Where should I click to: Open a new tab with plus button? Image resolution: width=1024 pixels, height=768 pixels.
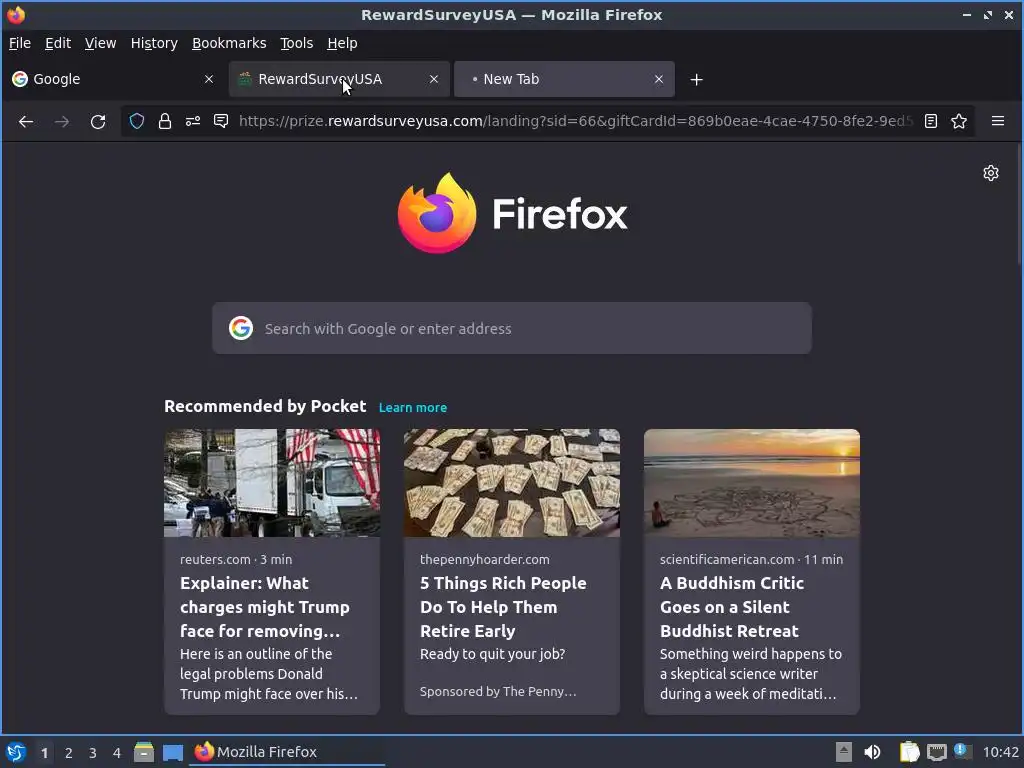696,80
